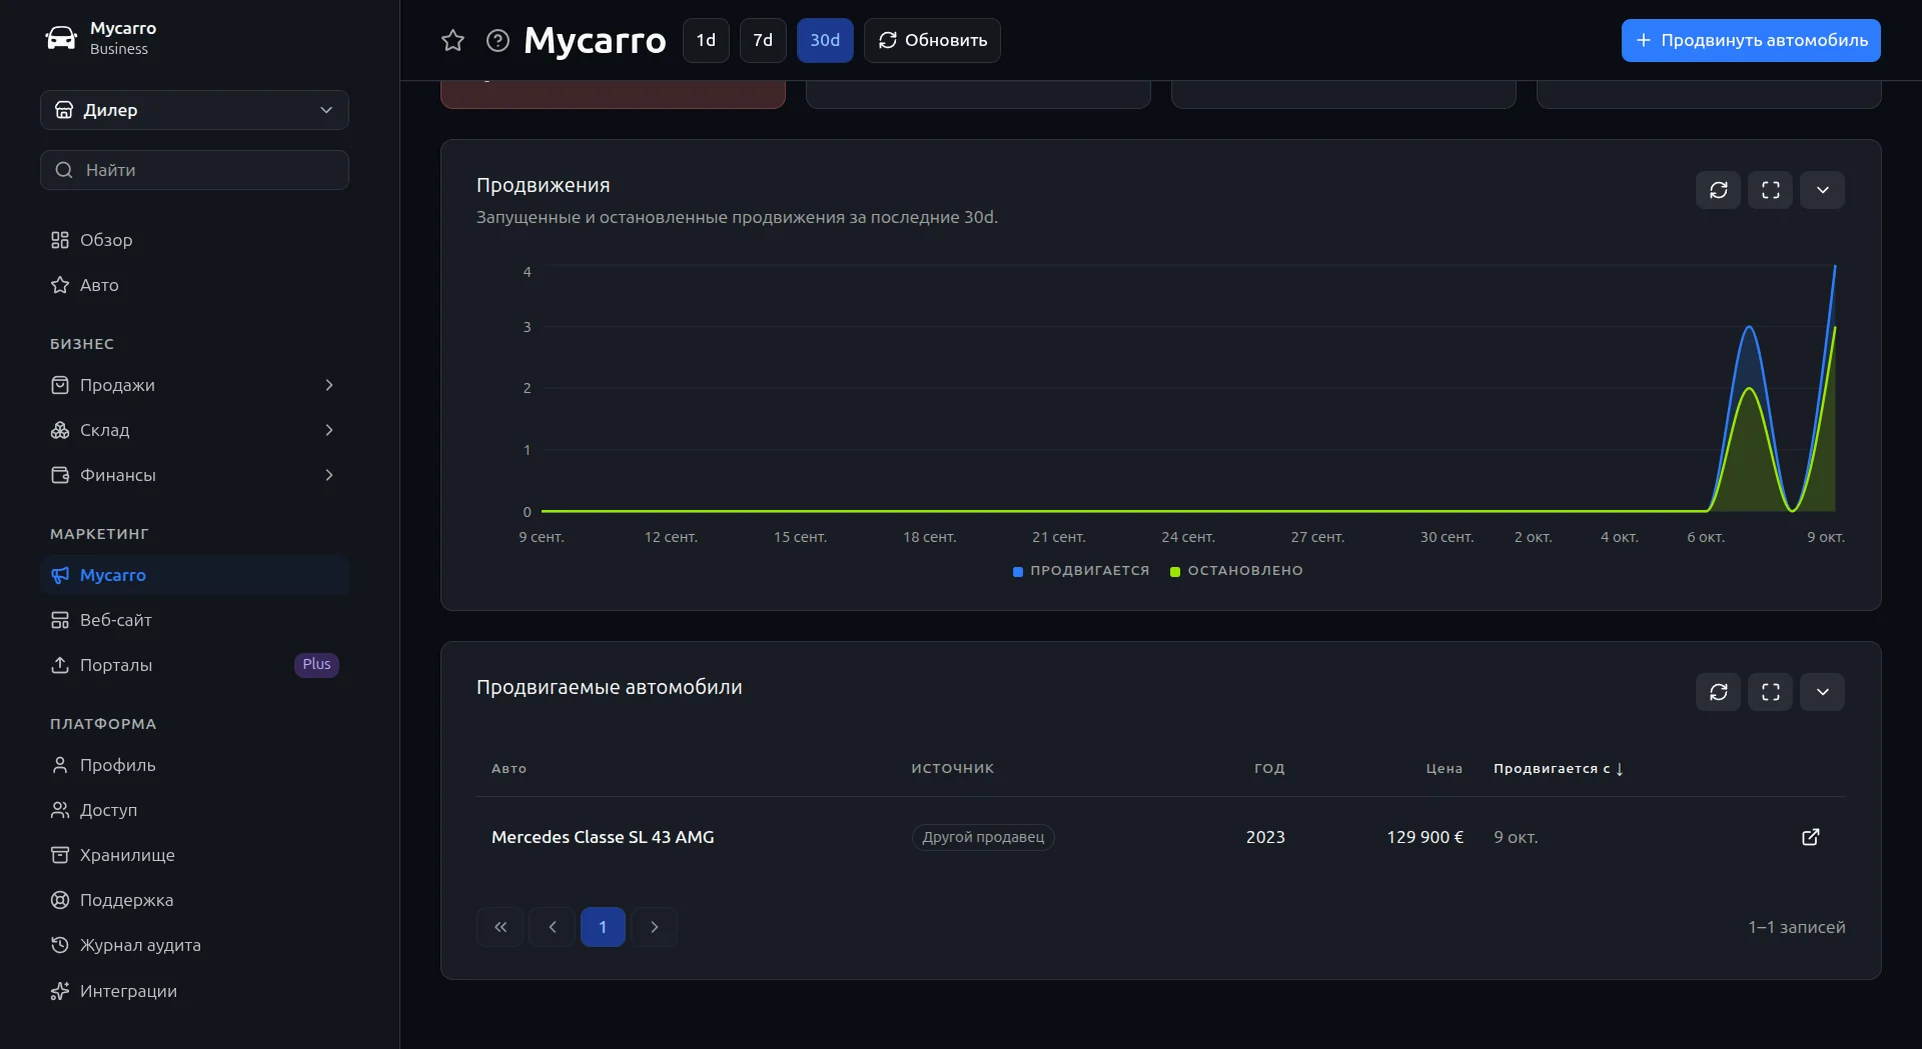Open Хранилище storage page
Screen dimensions: 1922x1049
coord(194,855)
